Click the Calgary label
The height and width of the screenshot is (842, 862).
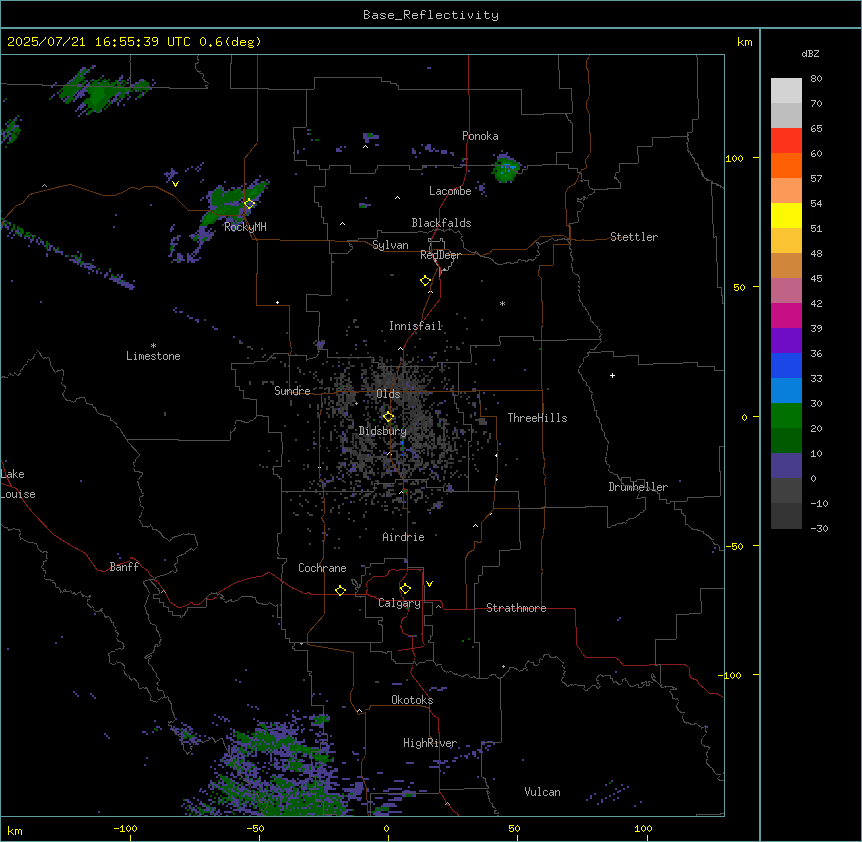[x=400, y=603]
